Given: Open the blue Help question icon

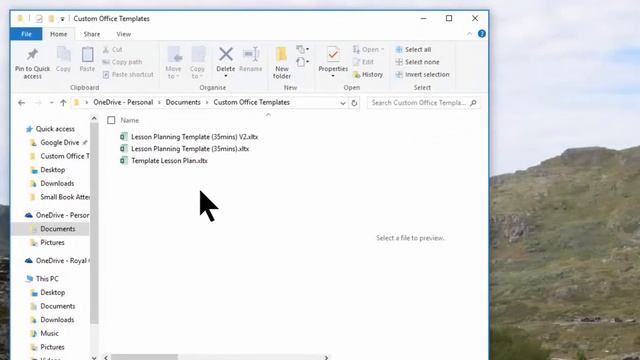Looking at the screenshot, I should (482, 34).
